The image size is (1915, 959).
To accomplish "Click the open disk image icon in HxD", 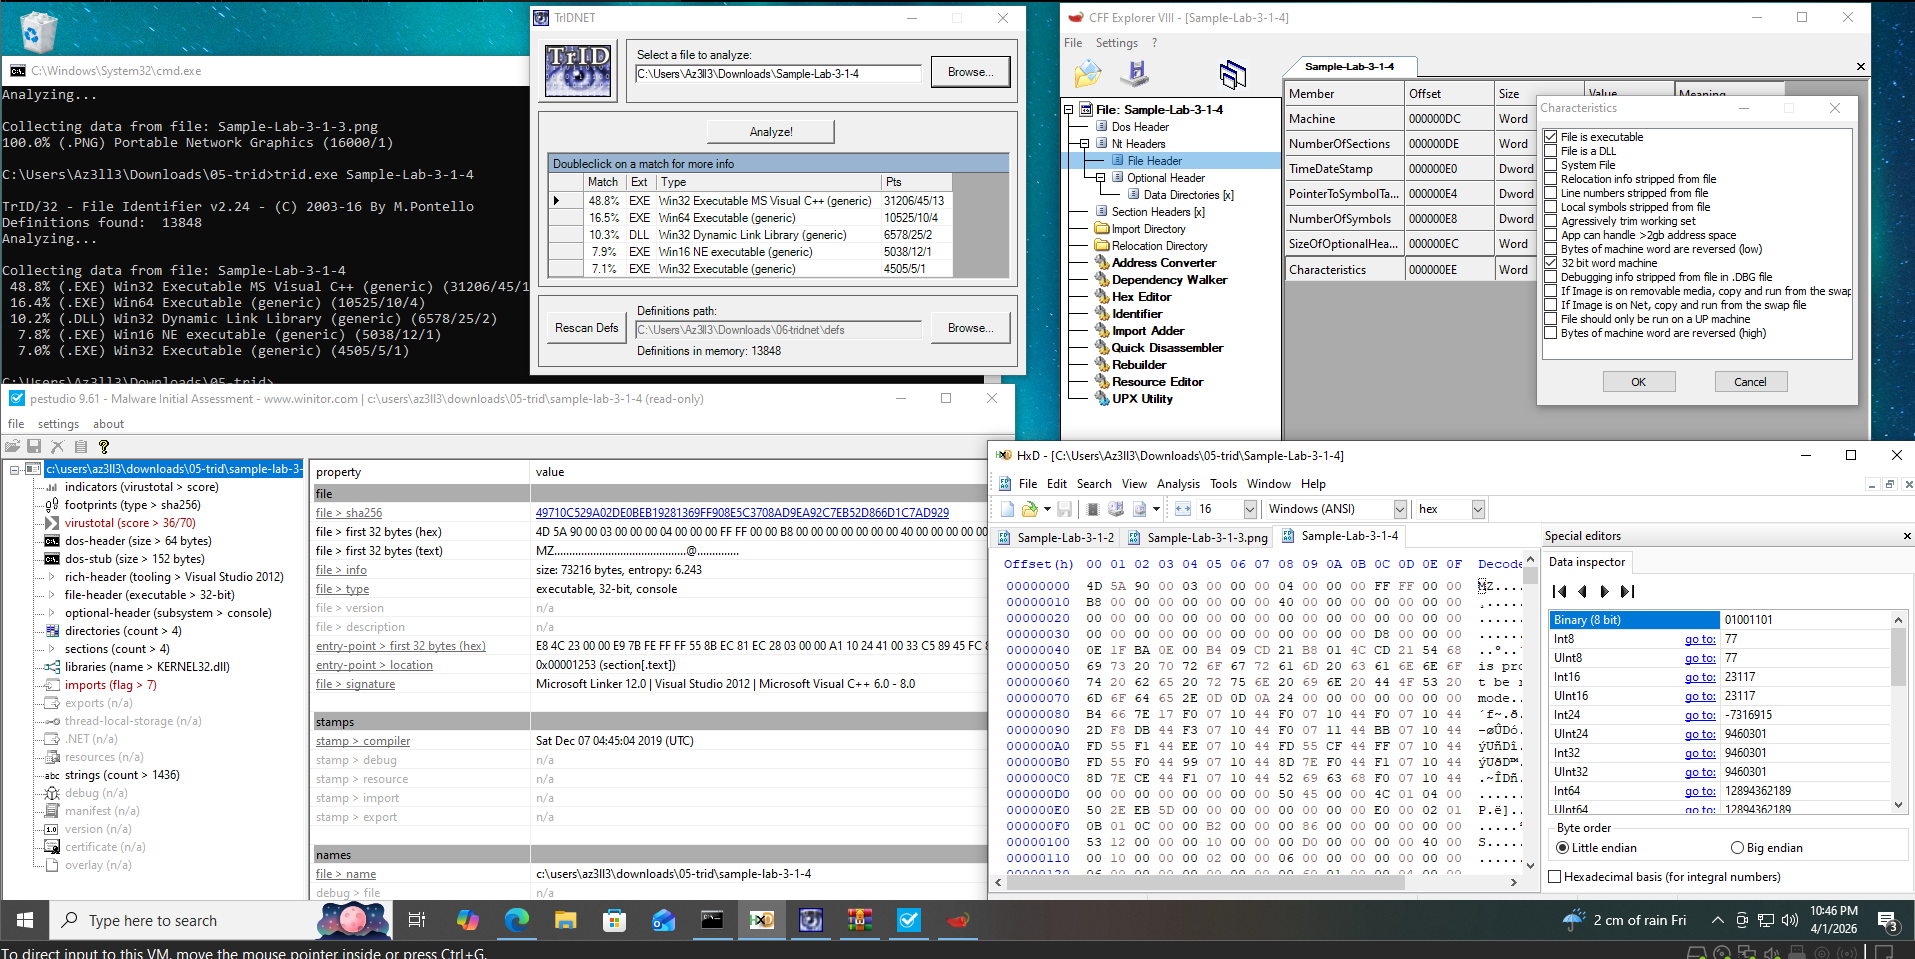I will point(1139,509).
